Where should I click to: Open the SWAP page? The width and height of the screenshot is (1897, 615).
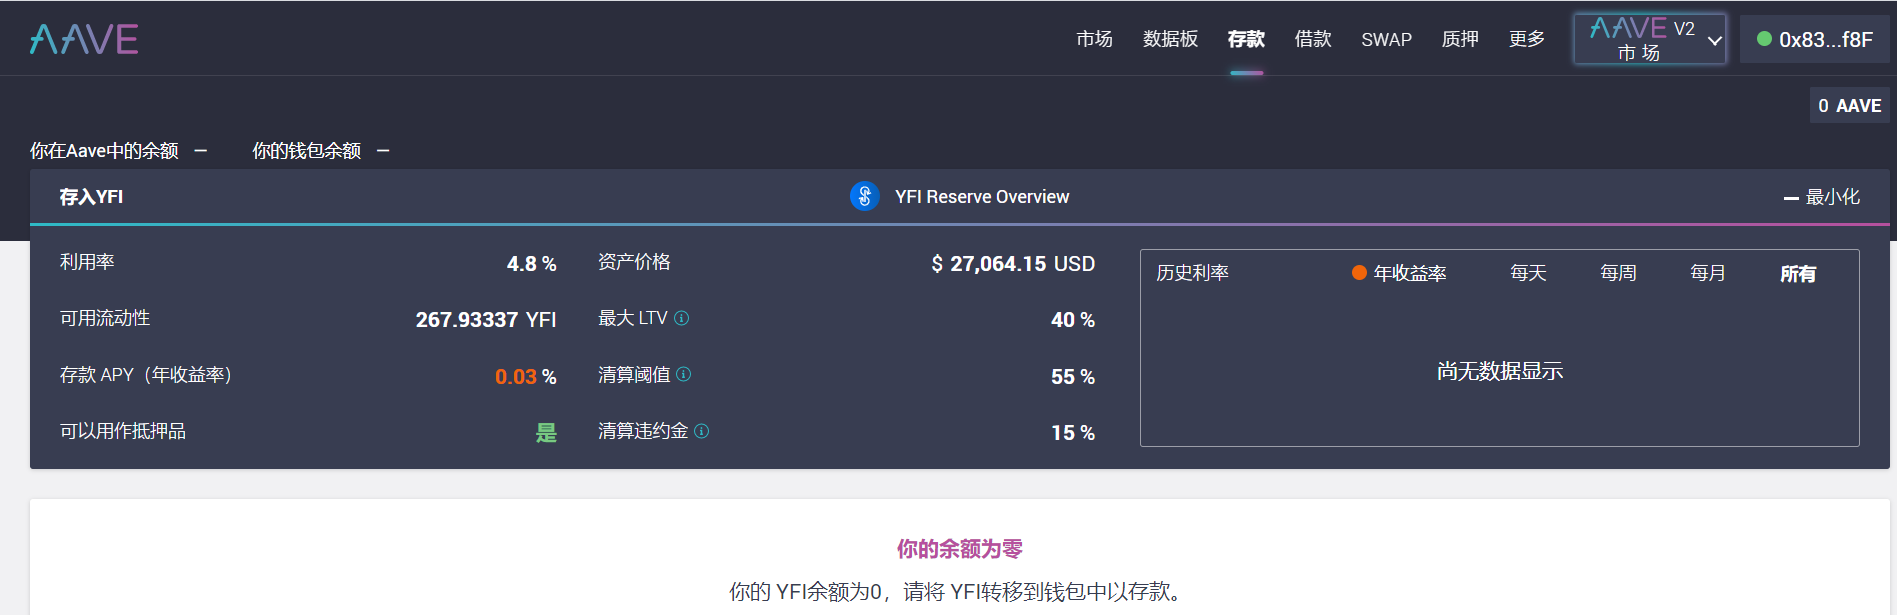point(1386,40)
